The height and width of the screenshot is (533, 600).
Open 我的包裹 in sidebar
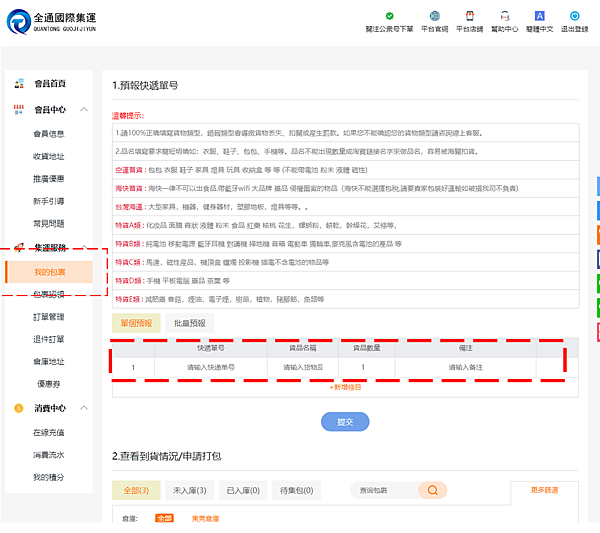pyautogui.click(x=49, y=272)
